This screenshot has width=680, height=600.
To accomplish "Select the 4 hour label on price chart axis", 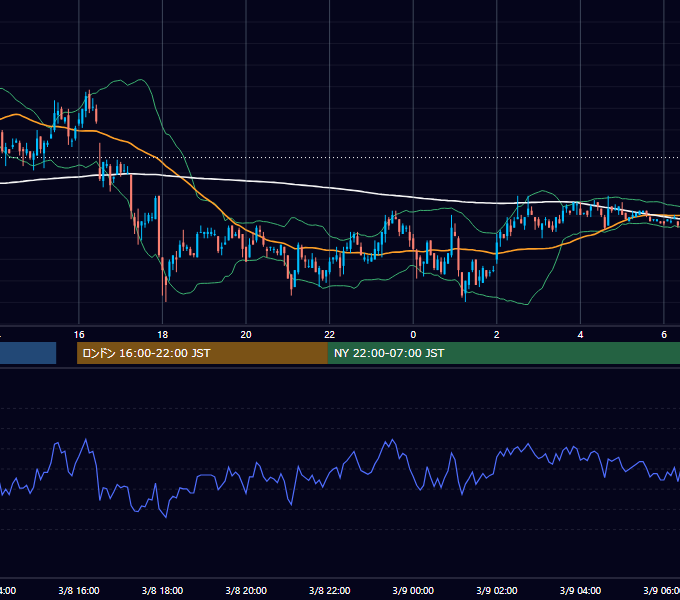I will 580,335.
